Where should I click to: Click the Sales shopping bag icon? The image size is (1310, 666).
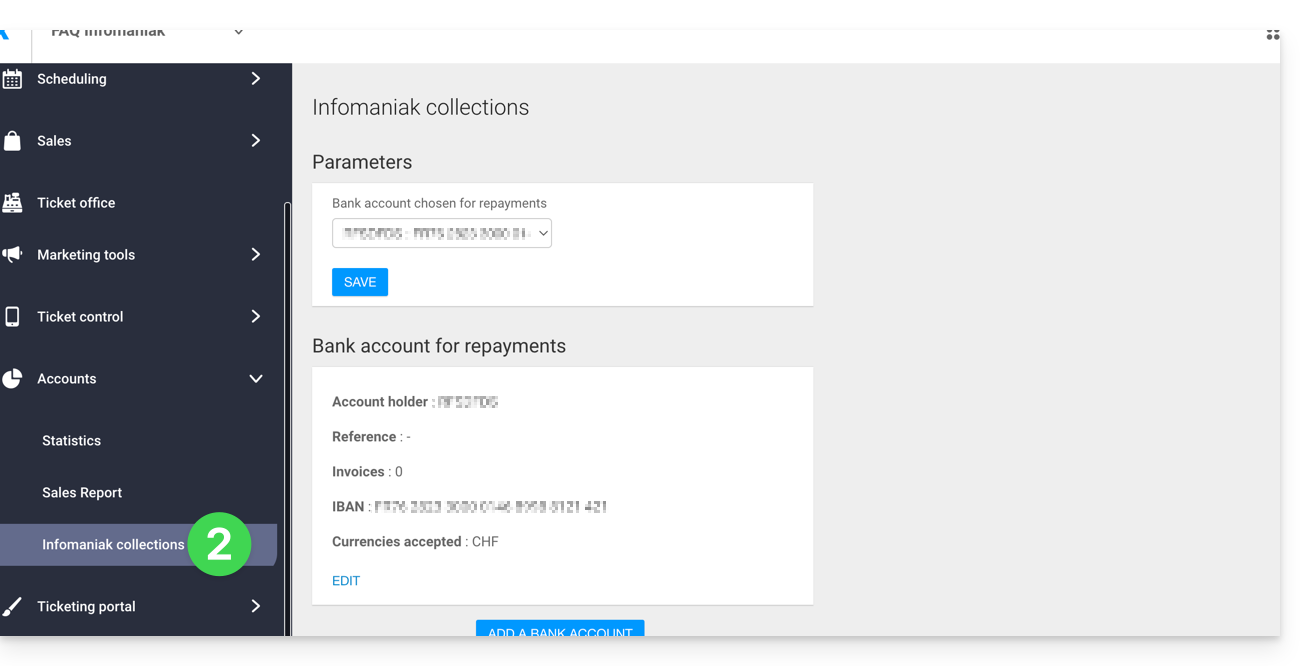pos(12,141)
